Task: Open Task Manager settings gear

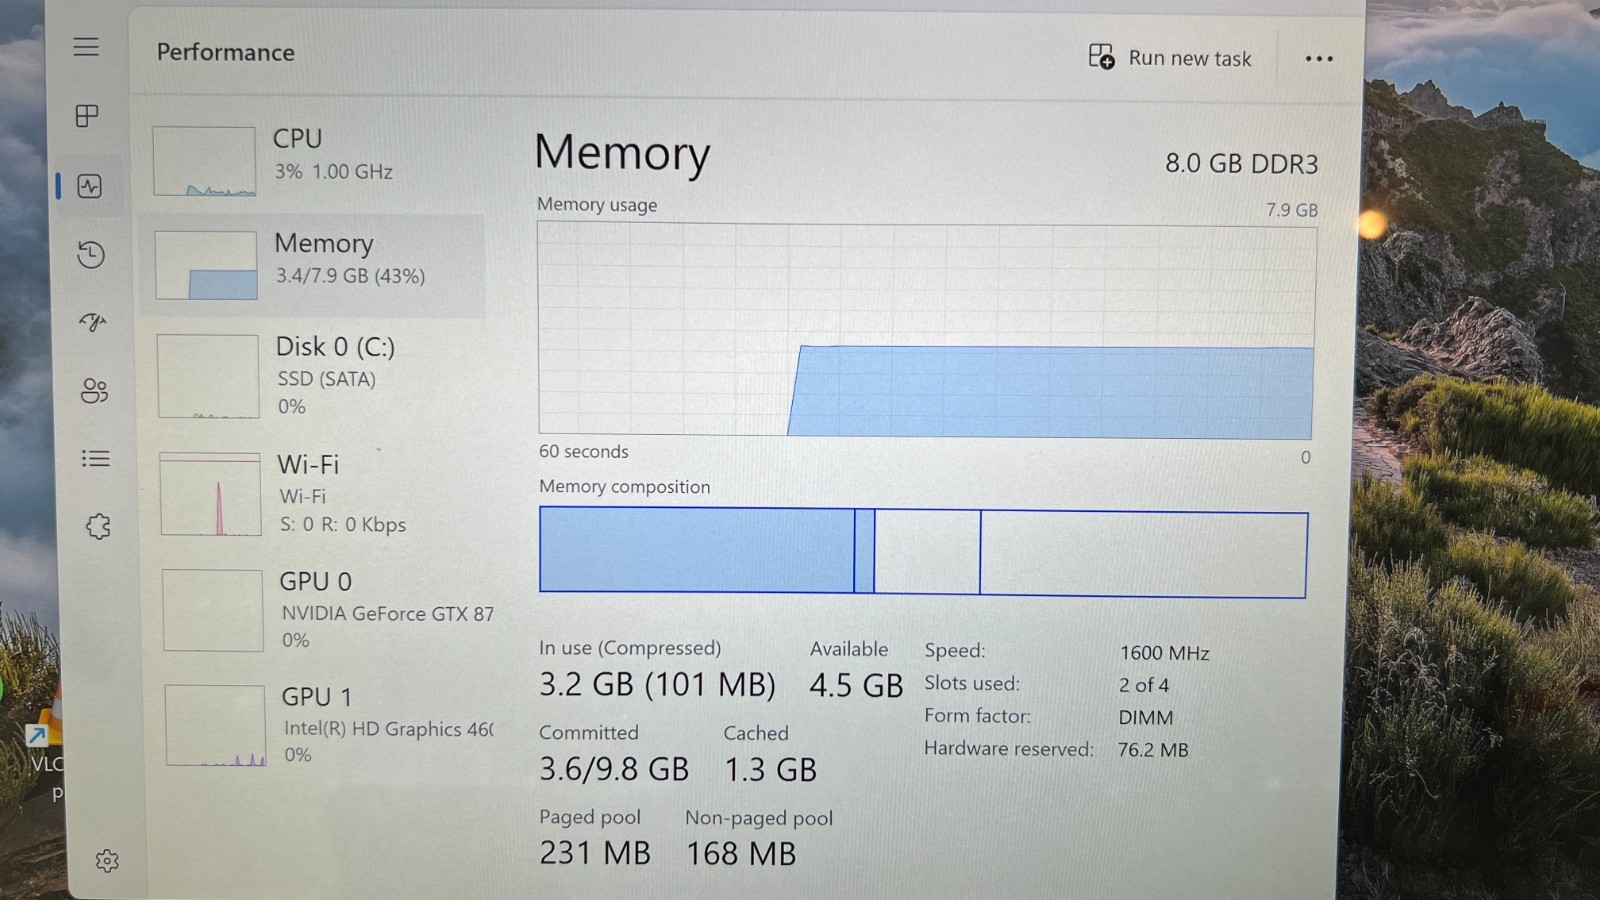Action: tap(107, 860)
